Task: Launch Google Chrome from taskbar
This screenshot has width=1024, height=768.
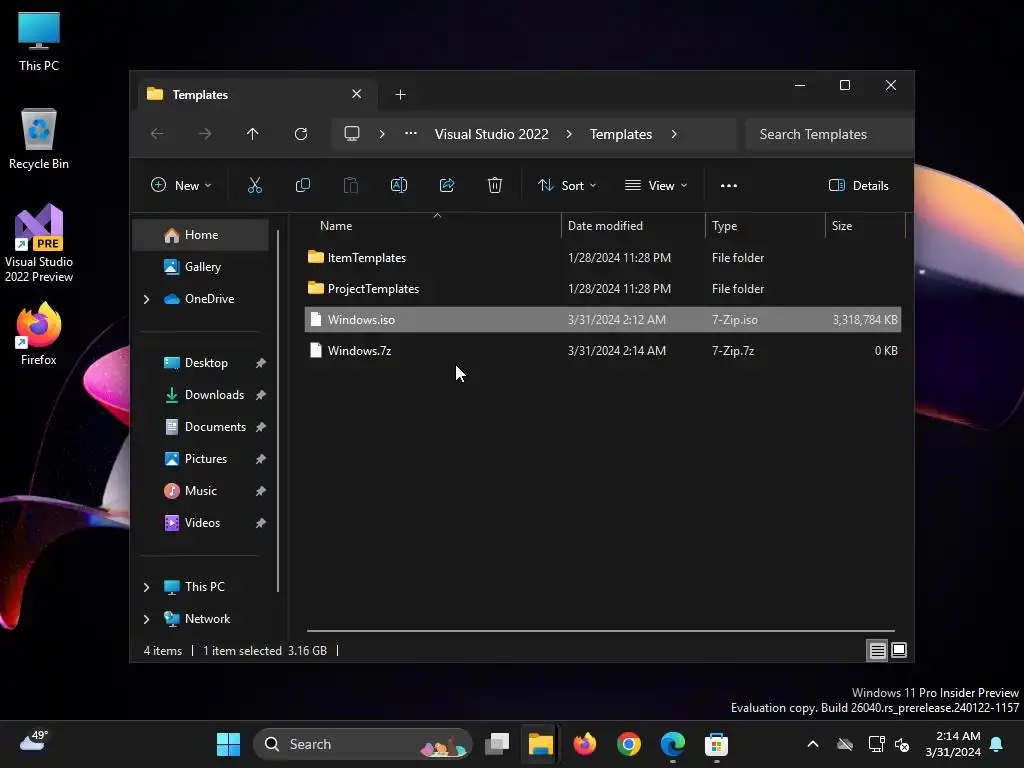Action: [629, 744]
